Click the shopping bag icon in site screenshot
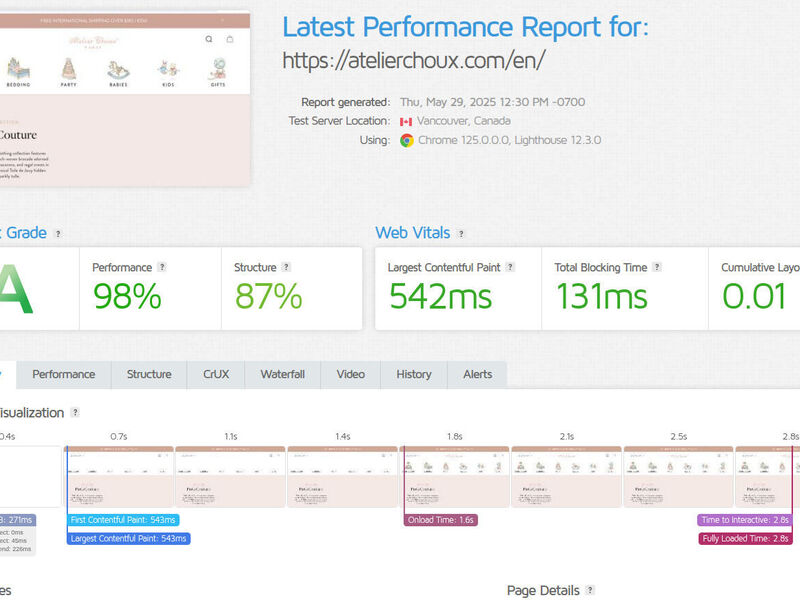 [x=230, y=39]
